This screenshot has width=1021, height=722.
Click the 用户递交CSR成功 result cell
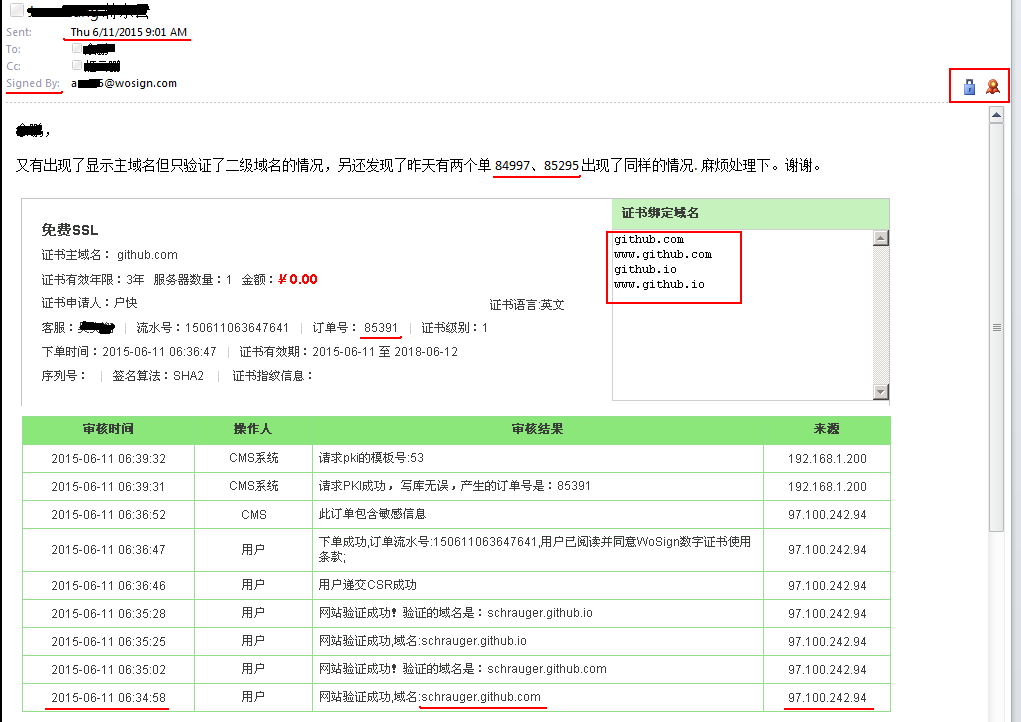click(538, 585)
